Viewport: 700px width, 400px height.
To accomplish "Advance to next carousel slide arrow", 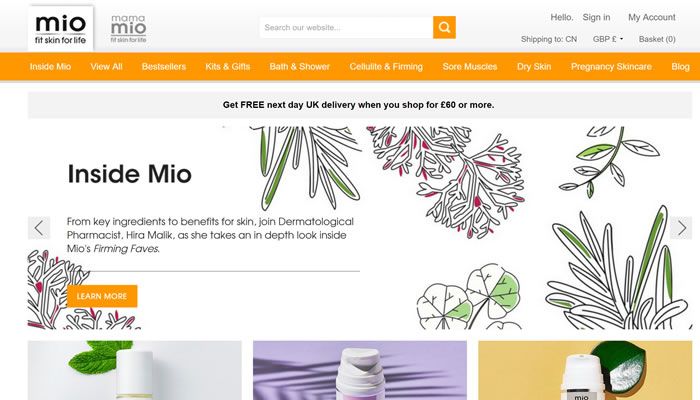I will point(681,228).
